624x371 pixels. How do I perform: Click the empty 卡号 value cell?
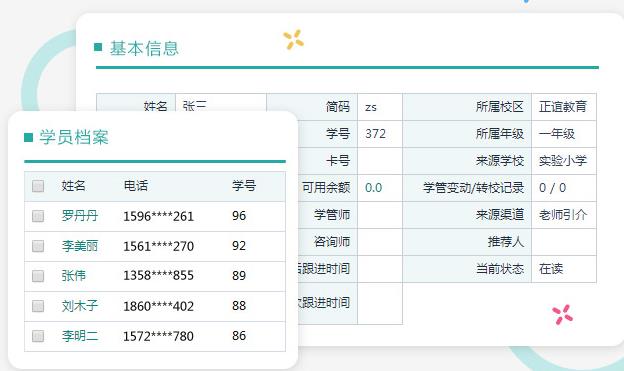[x=380, y=161]
